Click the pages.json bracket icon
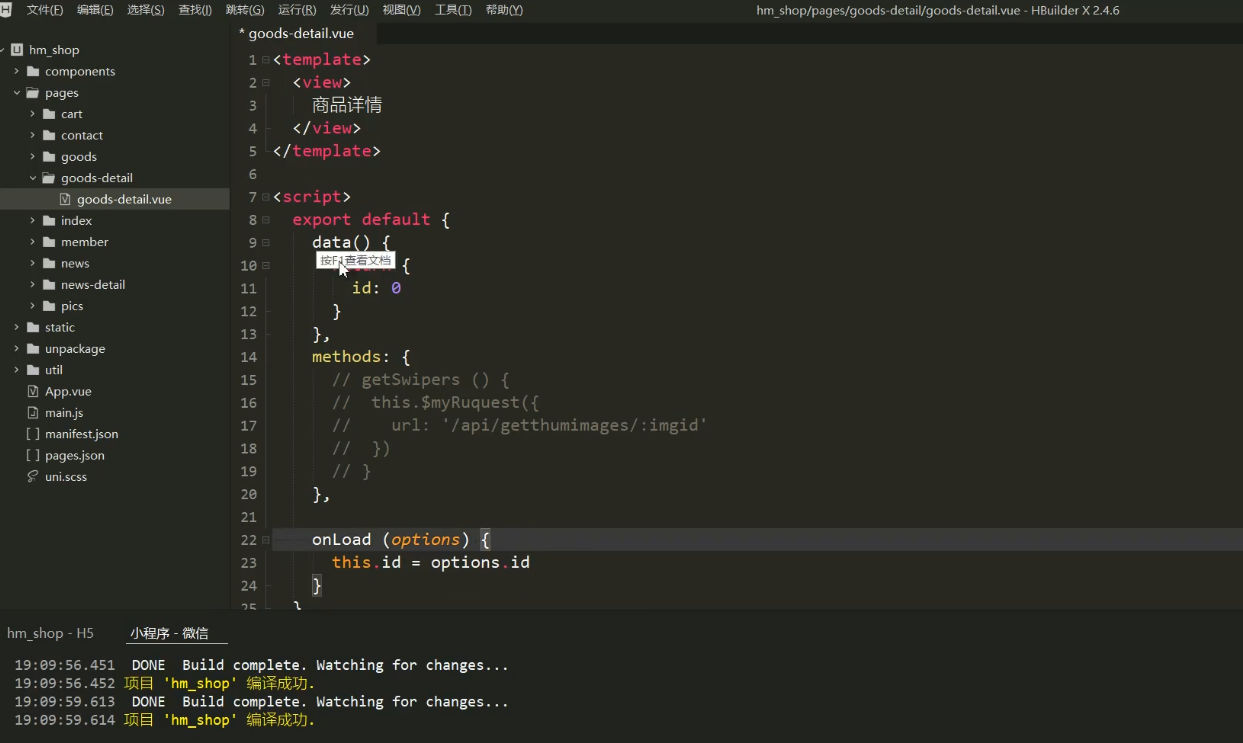Image resolution: width=1243 pixels, height=743 pixels. point(33,455)
